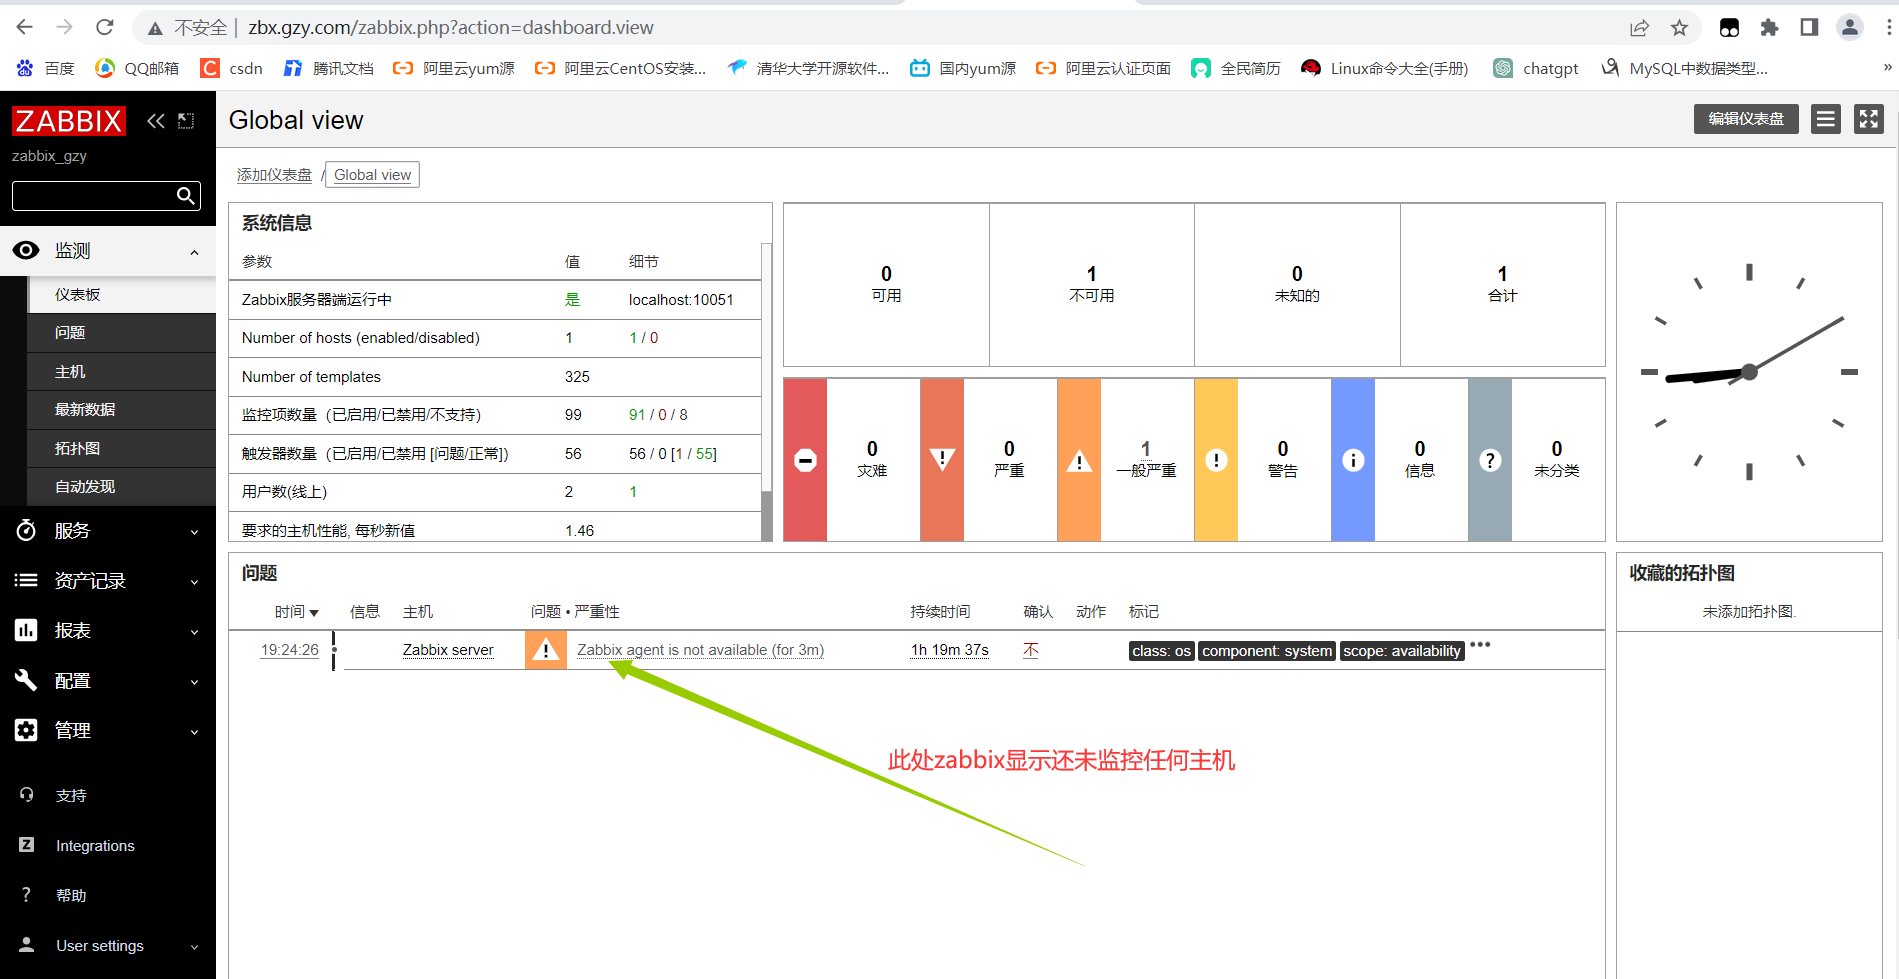Reload the page in browser
This screenshot has width=1899, height=979.
tap(105, 27)
